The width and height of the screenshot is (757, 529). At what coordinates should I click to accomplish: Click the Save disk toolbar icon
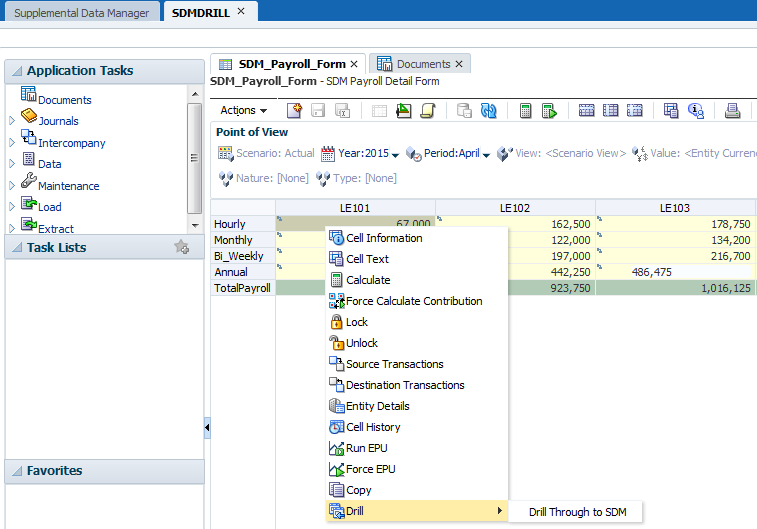[x=318, y=111]
